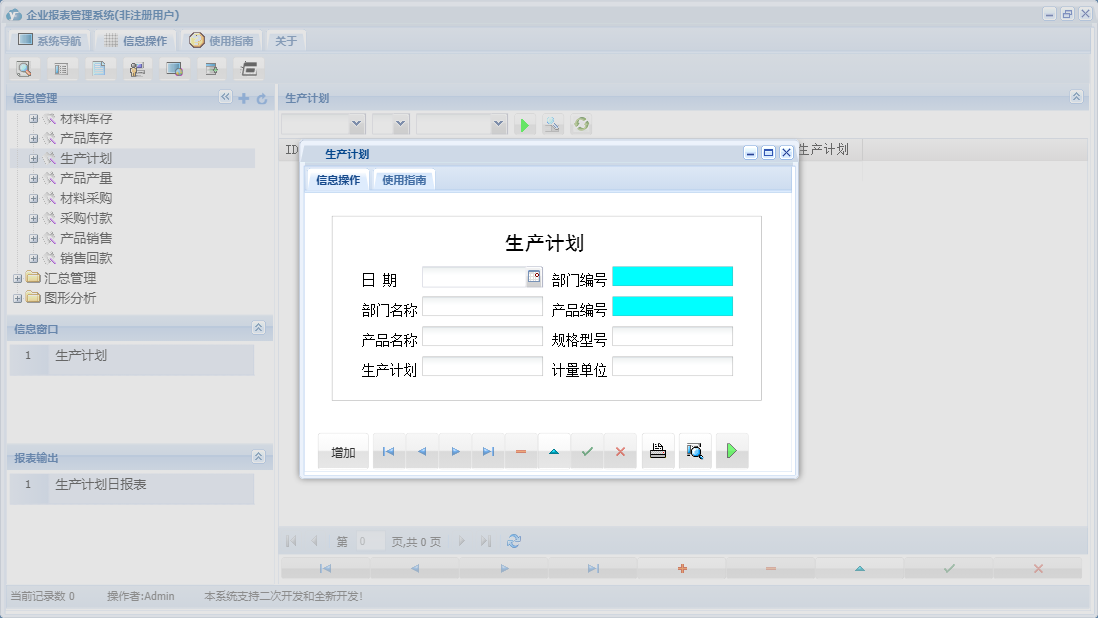Confirm the record with the green checkmark

587,451
